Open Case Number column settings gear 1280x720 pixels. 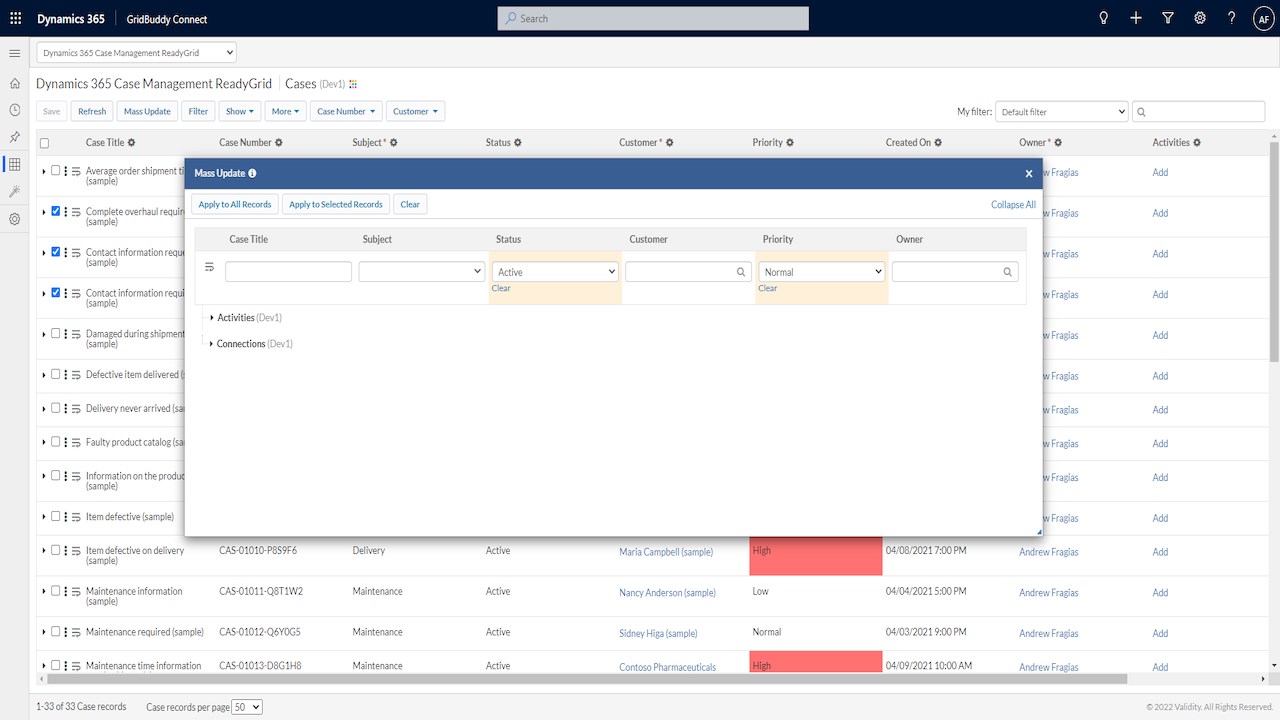pos(279,143)
